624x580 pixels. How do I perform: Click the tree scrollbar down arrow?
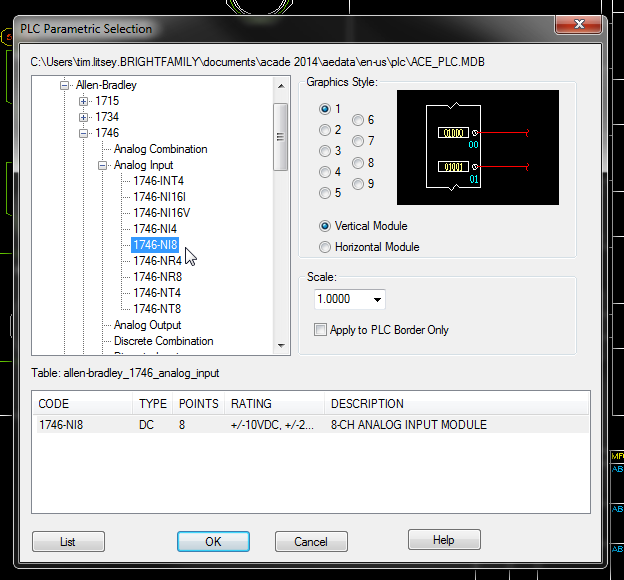(x=281, y=346)
